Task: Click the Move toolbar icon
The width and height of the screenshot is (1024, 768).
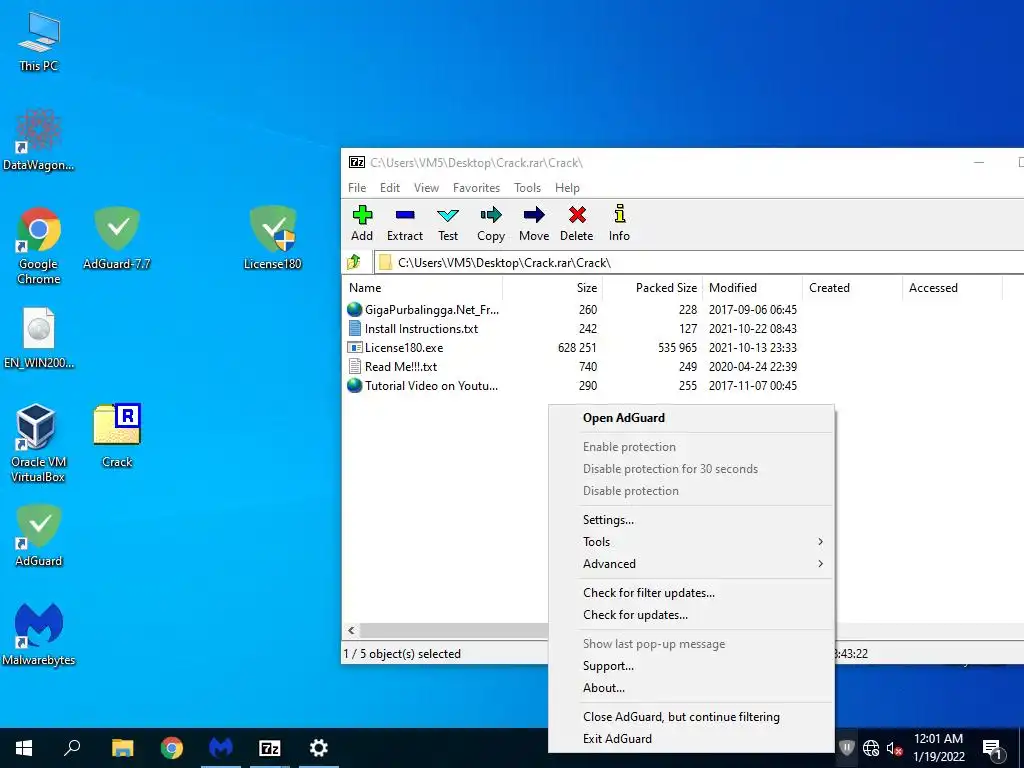Action: (x=534, y=223)
